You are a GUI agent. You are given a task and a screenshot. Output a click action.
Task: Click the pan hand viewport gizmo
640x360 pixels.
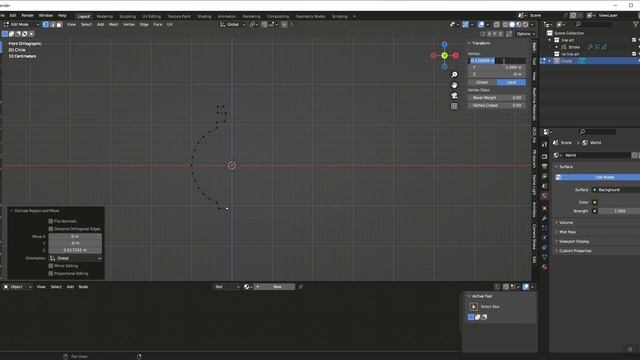[454, 85]
